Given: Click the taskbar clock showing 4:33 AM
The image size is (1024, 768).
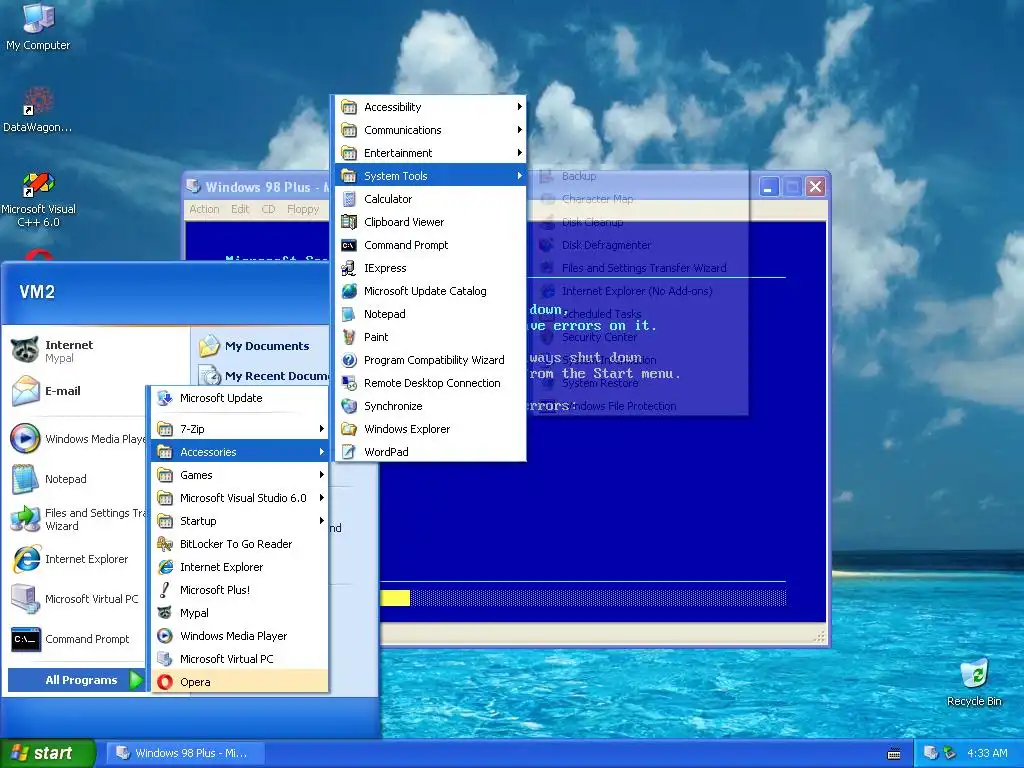Looking at the screenshot, I should click(x=987, y=753).
